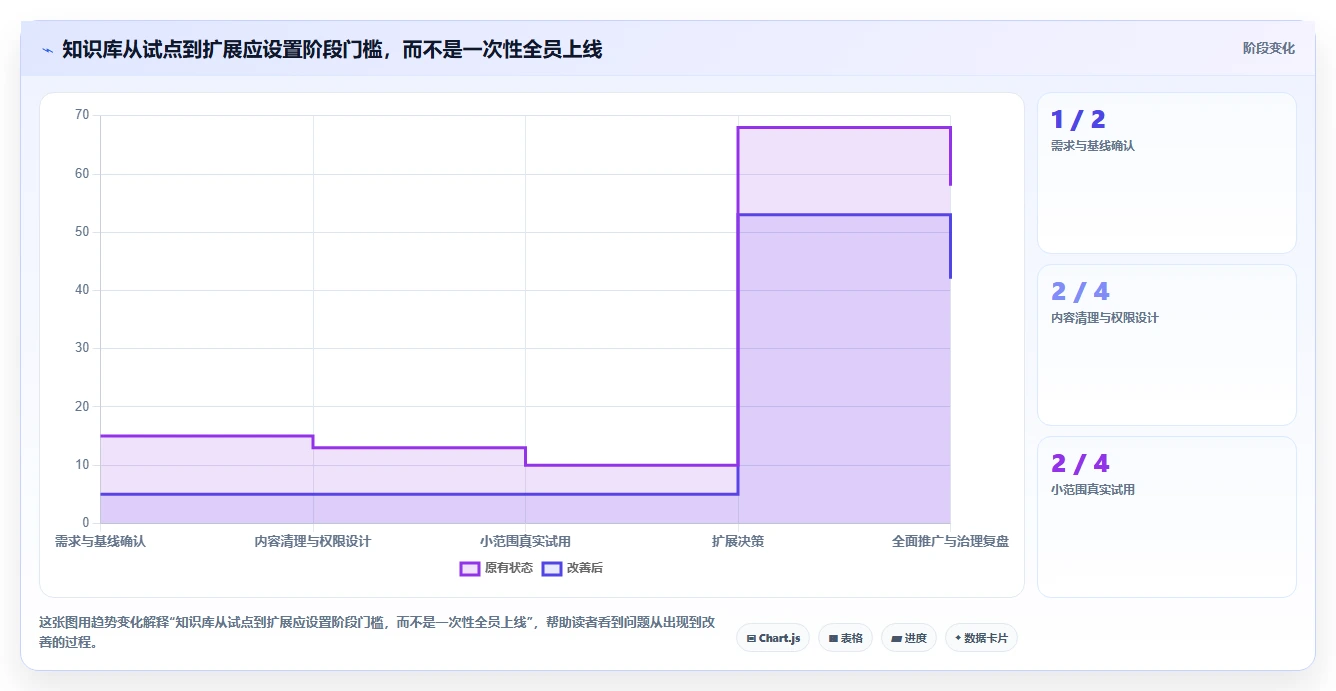
Task: Click the lightning icon beside the title
Action: (x=47, y=49)
